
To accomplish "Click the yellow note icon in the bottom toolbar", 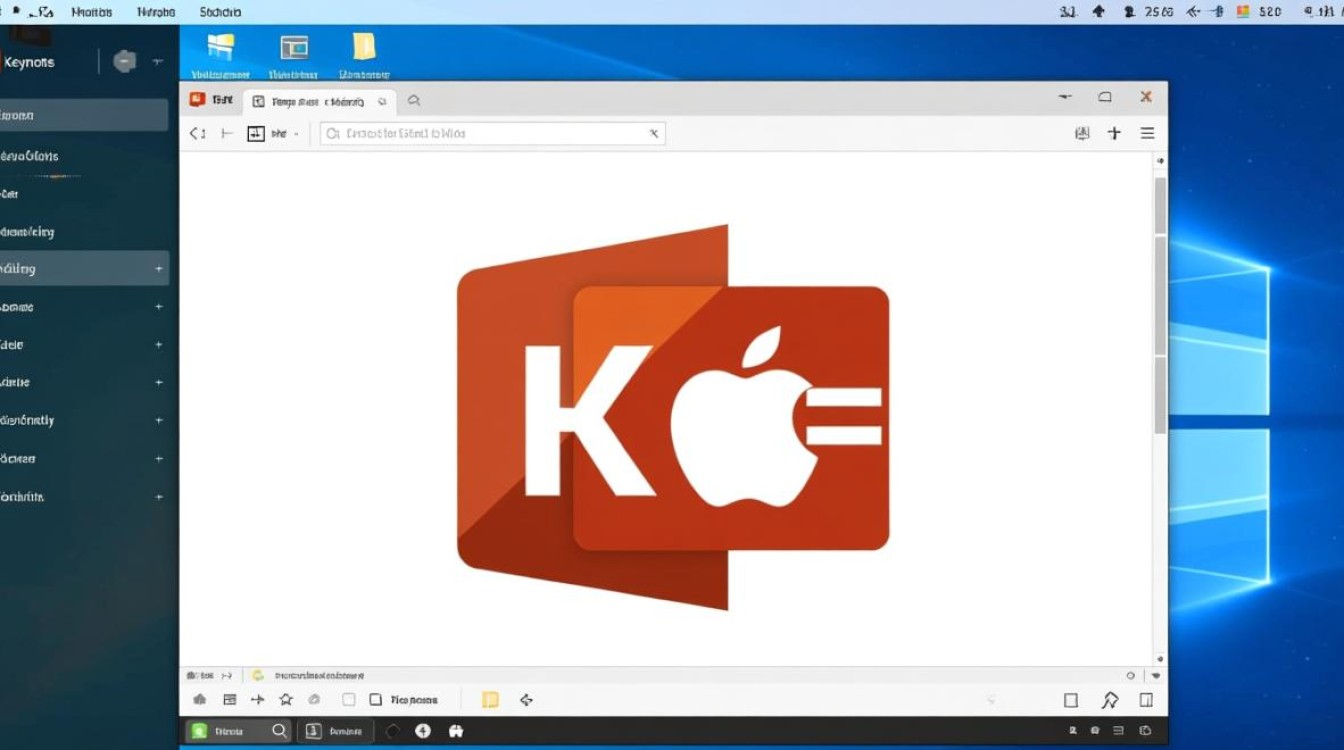I will coord(490,700).
